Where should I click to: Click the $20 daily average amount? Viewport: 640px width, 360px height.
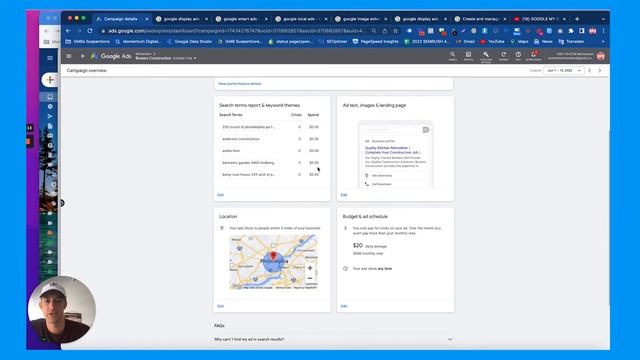[358, 245]
